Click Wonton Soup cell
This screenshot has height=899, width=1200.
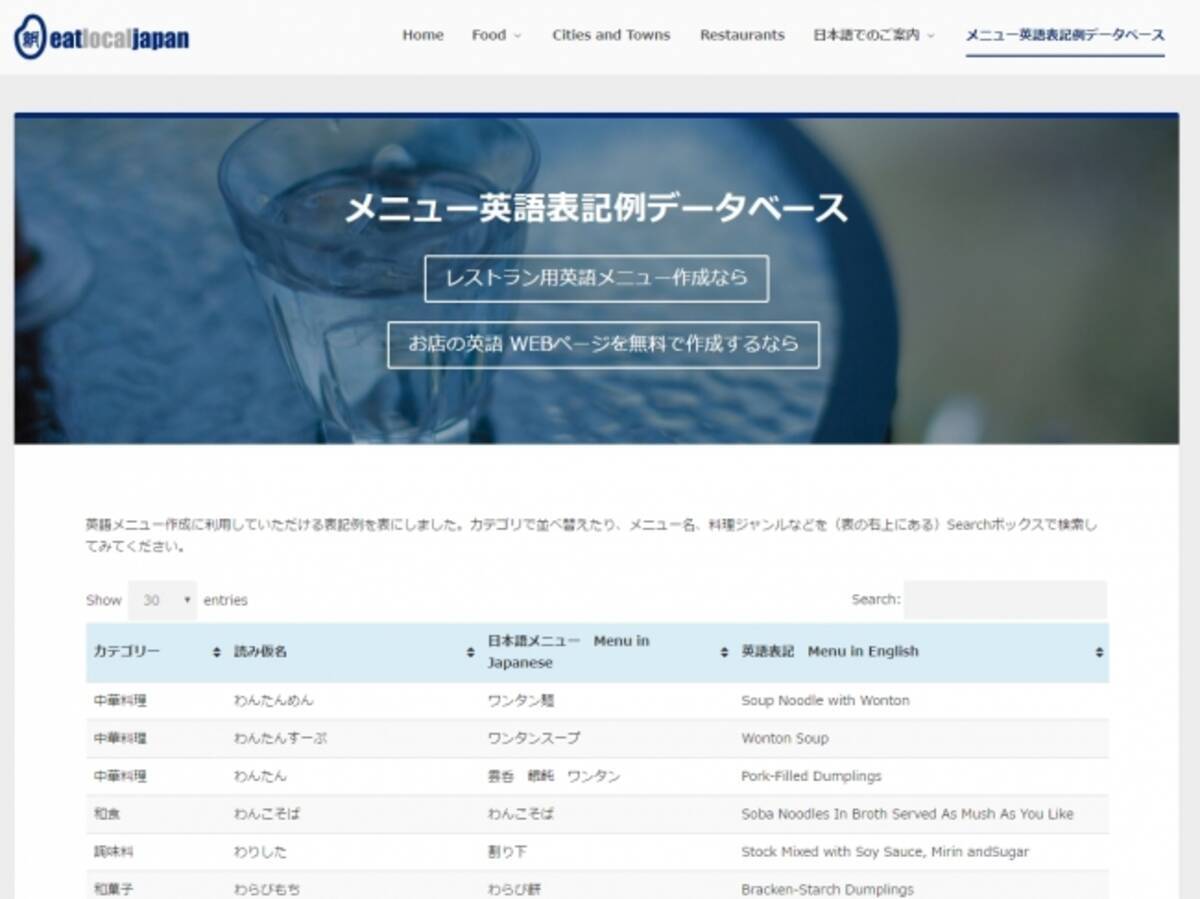click(x=784, y=739)
